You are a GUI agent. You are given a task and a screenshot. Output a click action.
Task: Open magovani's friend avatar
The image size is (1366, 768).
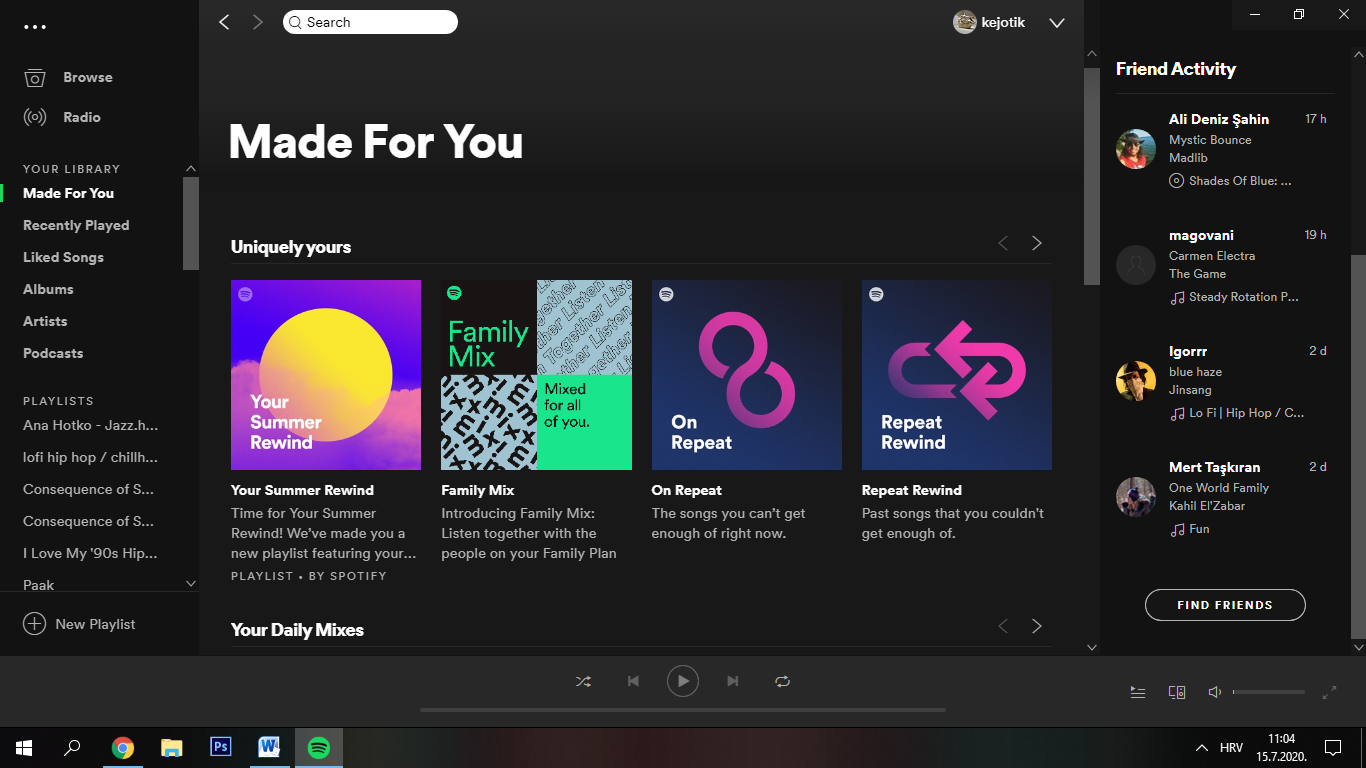point(1136,265)
